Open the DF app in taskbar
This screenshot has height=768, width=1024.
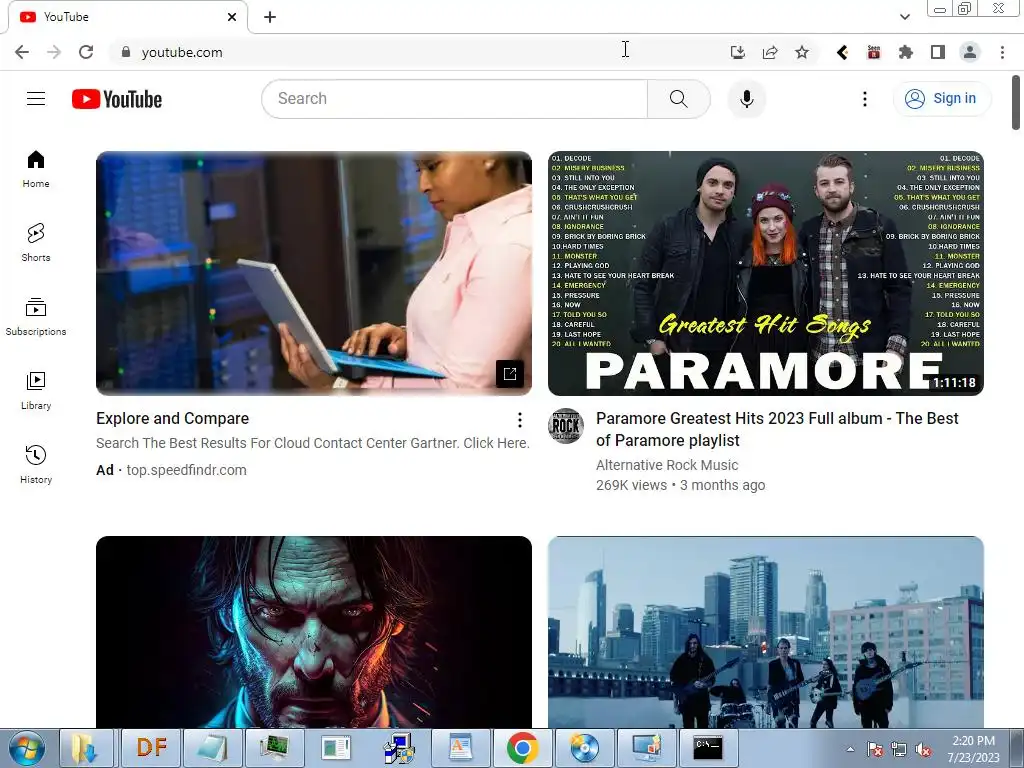(x=151, y=748)
